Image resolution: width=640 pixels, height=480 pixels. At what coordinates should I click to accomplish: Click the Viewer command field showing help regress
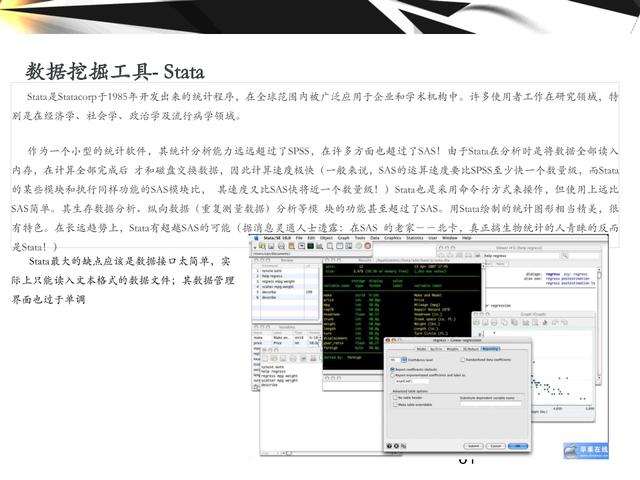click(520, 256)
